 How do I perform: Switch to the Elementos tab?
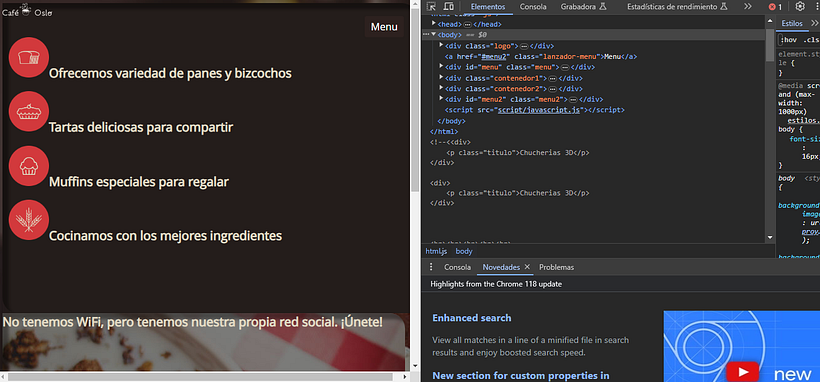tap(488, 7)
